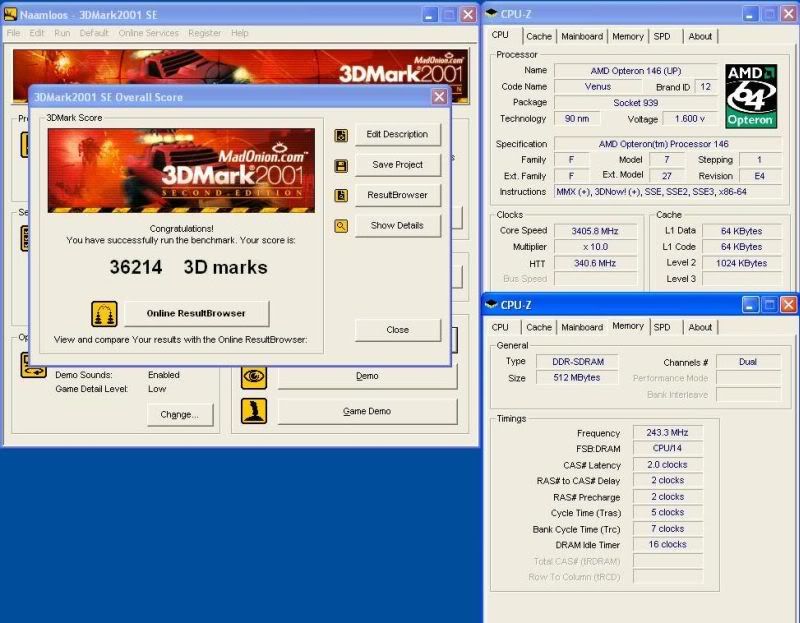The height and width of the screenshot is (623, 800).
Task: Click the Core Speed value 3405.8 MHz
Action: pyautogui.click(x=595, y=231)
